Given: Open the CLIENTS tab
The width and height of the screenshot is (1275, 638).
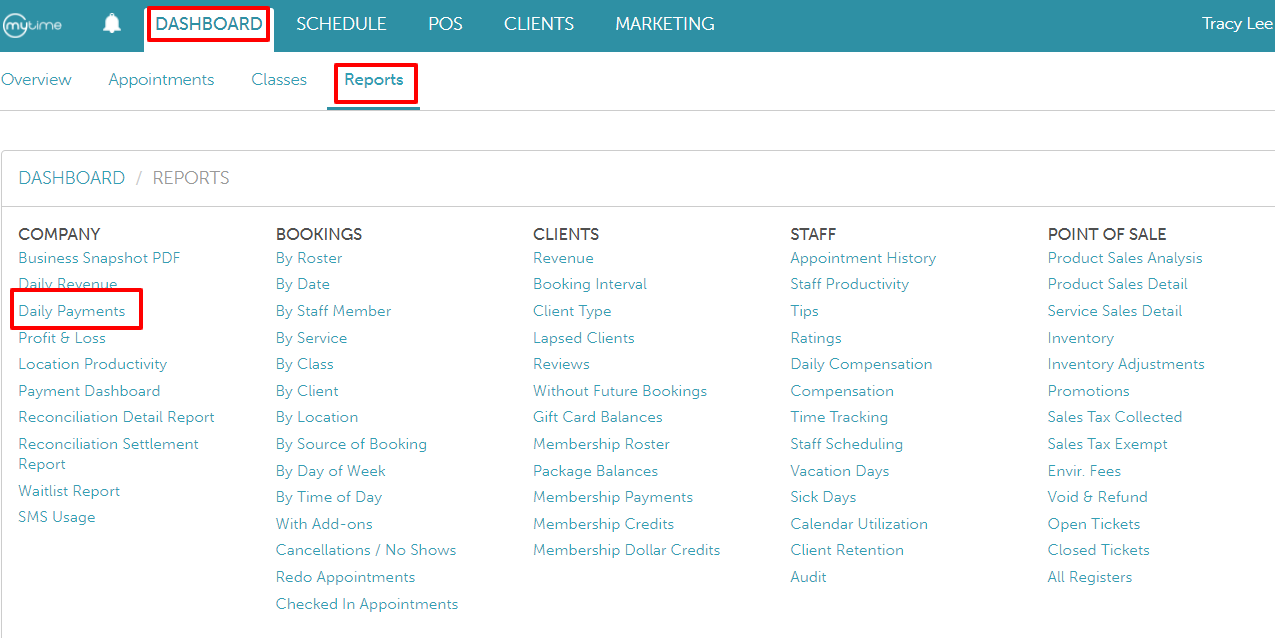Looking at the screenshot, I should [x=539, y=24].
